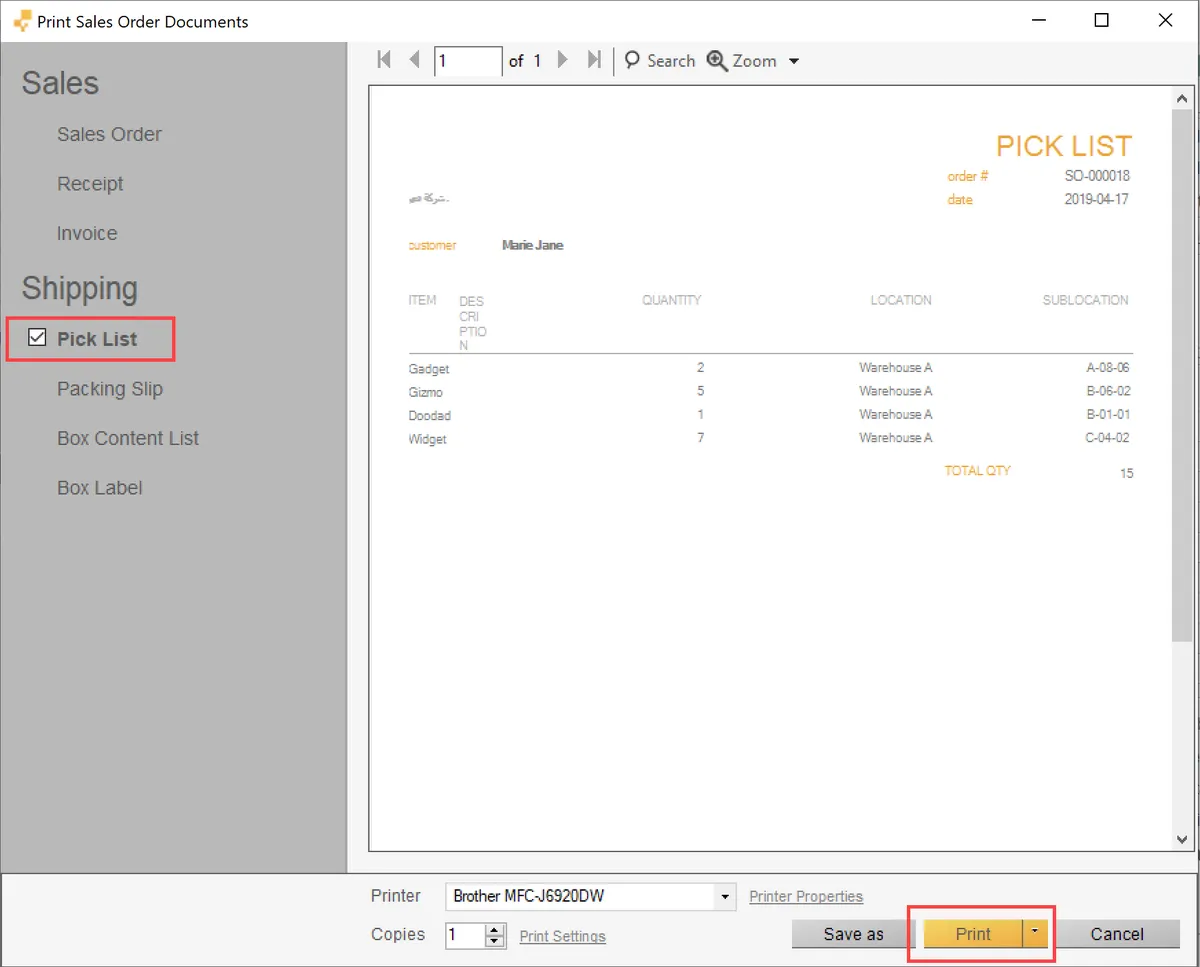
Task: Click the Zoom magnifier icon
Action: pyautogui.click(x=717, y=61)
